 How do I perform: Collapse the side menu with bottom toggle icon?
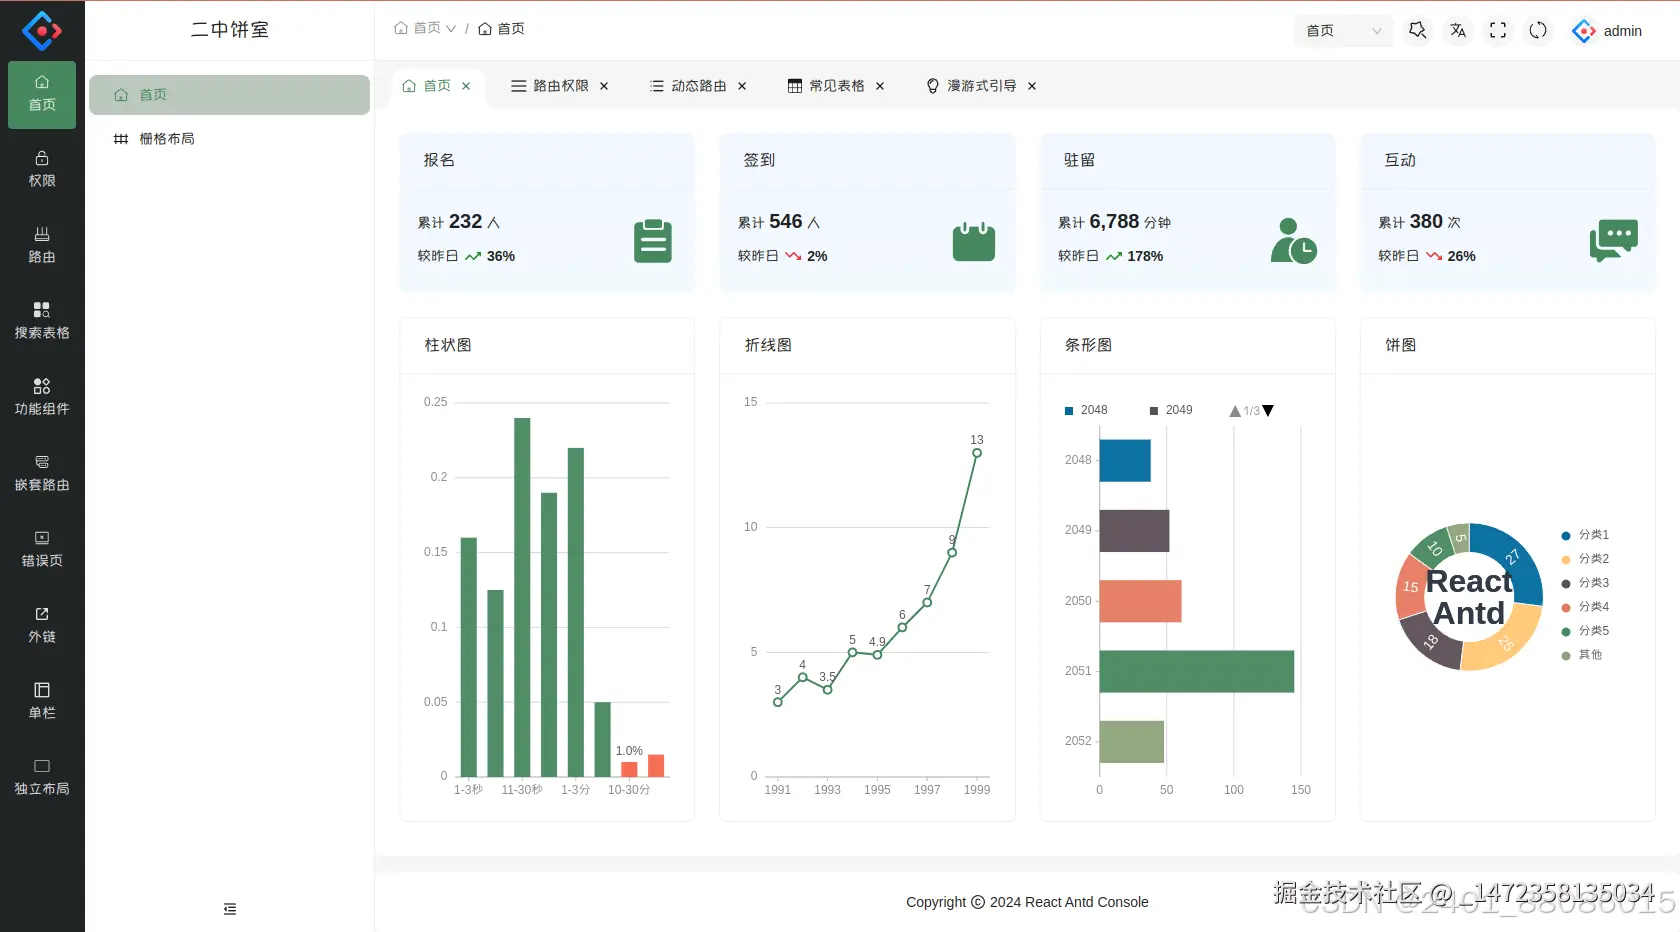click(x=230, y=909)
